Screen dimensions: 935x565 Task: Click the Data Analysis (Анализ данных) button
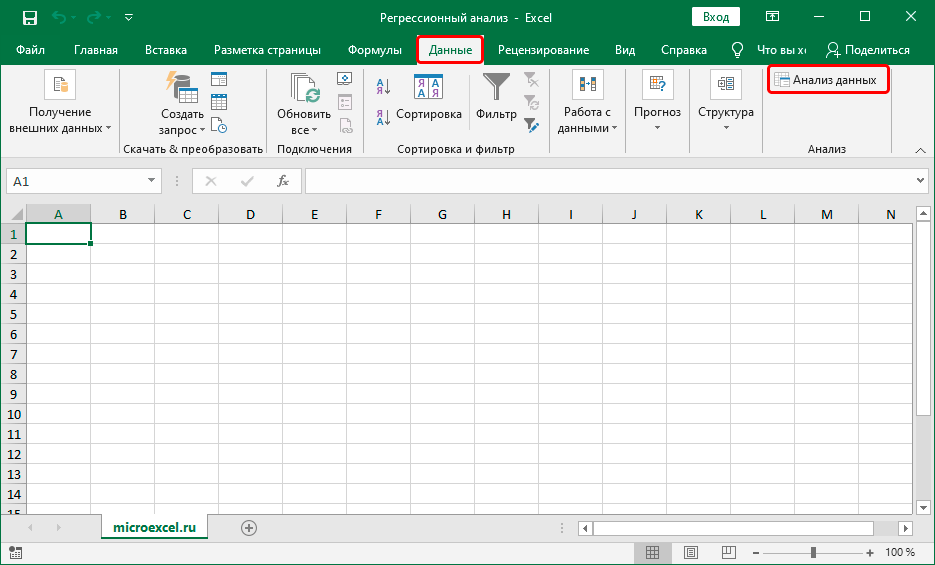coord(827,80)
